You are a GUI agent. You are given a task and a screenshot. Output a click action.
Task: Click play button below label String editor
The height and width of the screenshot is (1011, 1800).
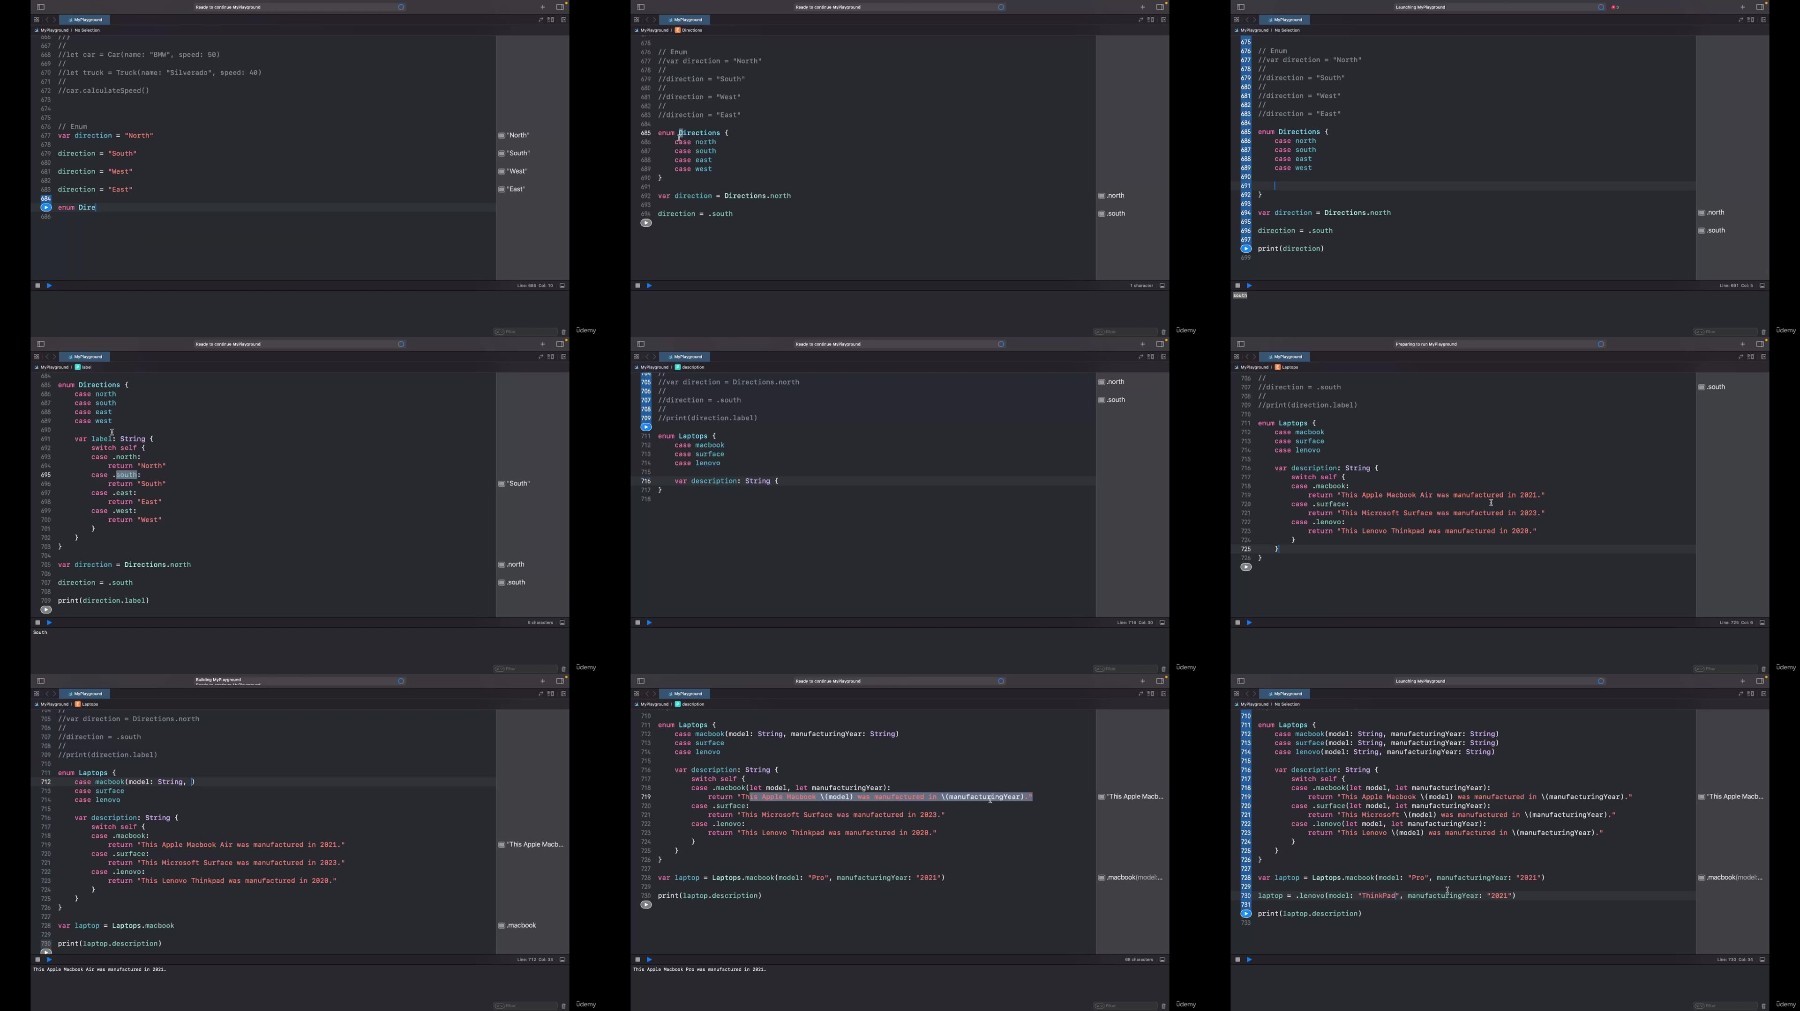(49, 622)
